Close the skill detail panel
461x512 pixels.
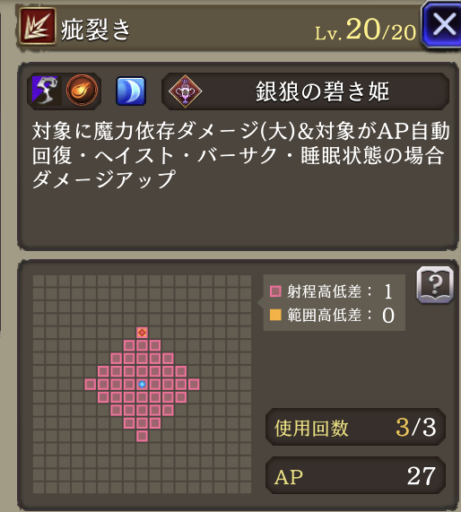click(x=443, y=25)
